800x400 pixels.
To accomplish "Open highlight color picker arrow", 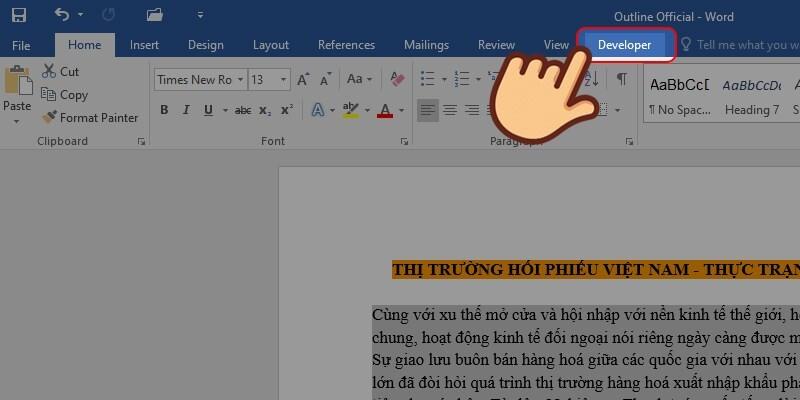I will 367,110.
